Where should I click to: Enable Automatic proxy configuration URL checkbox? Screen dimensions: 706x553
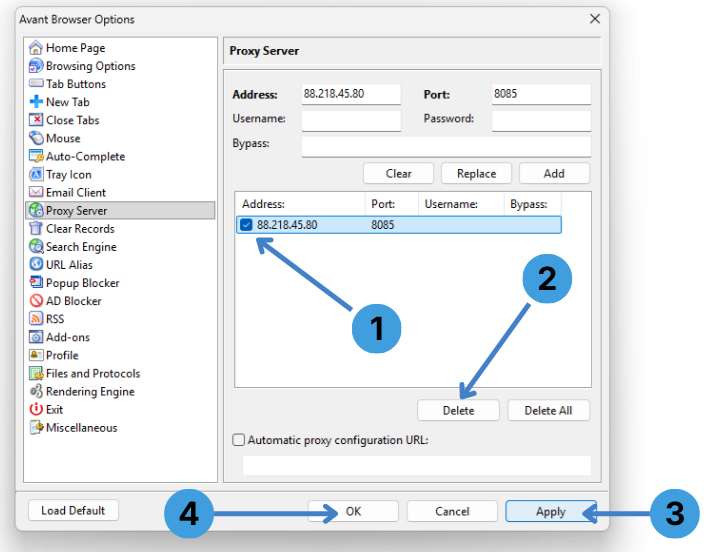pos(239,440)
